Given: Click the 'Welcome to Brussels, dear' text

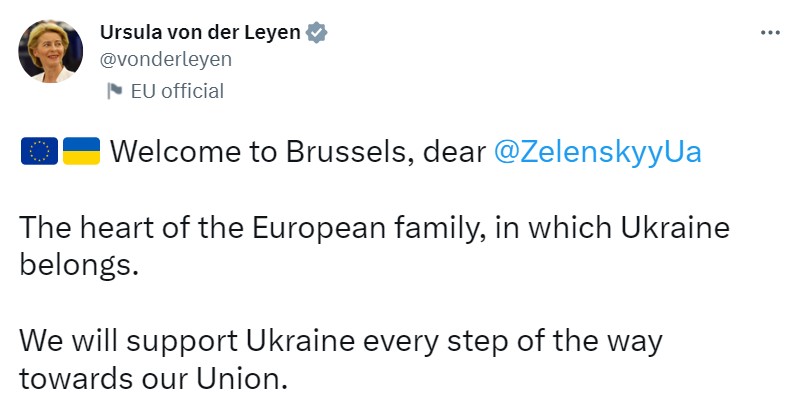Looking at the screenshot, I should pos(297,152).
